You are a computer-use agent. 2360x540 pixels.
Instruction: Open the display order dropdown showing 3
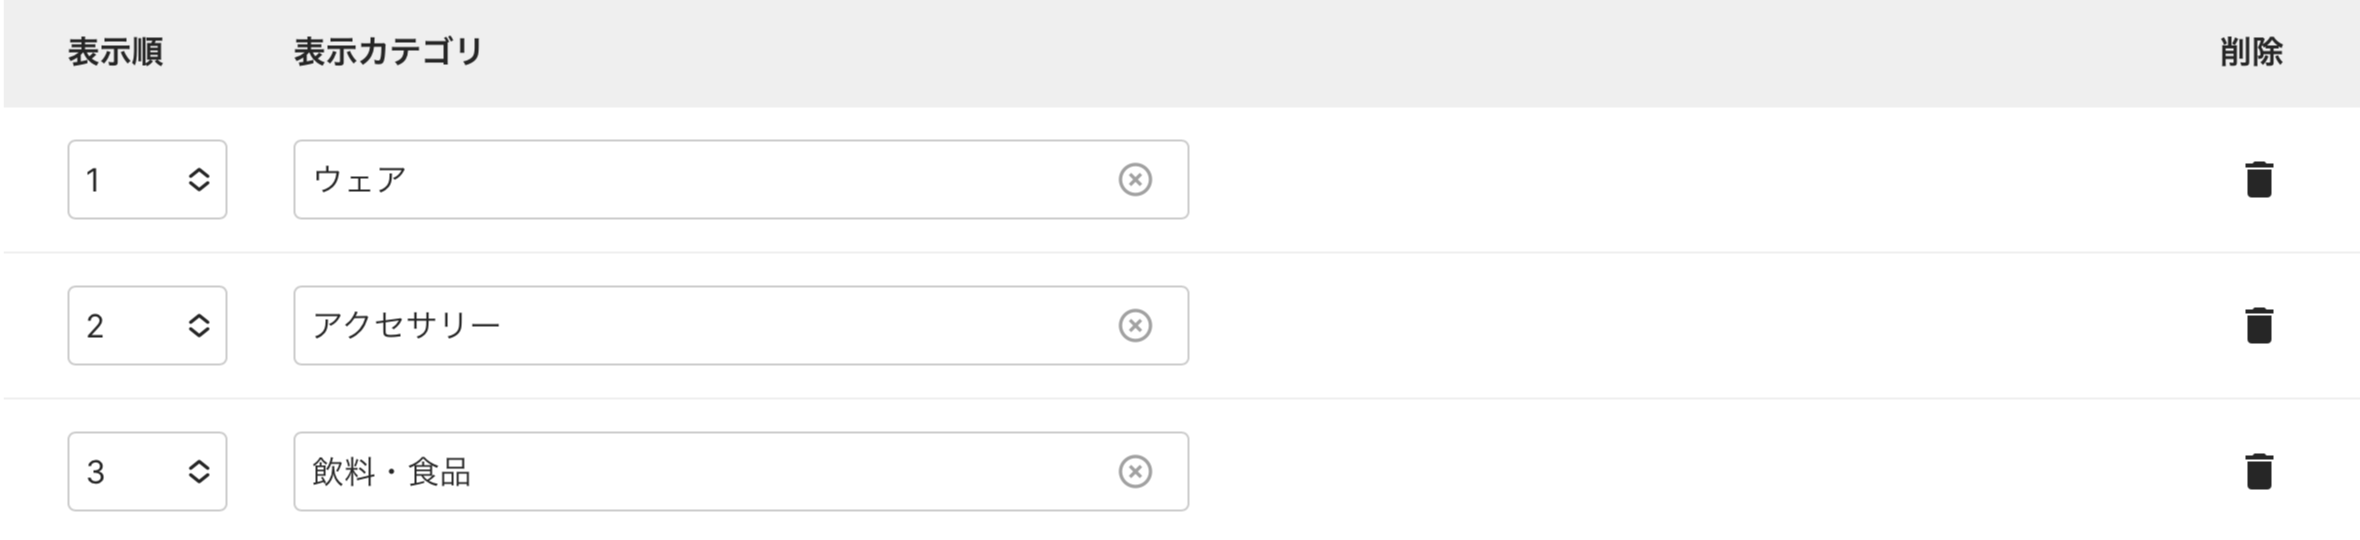(146, 472)
